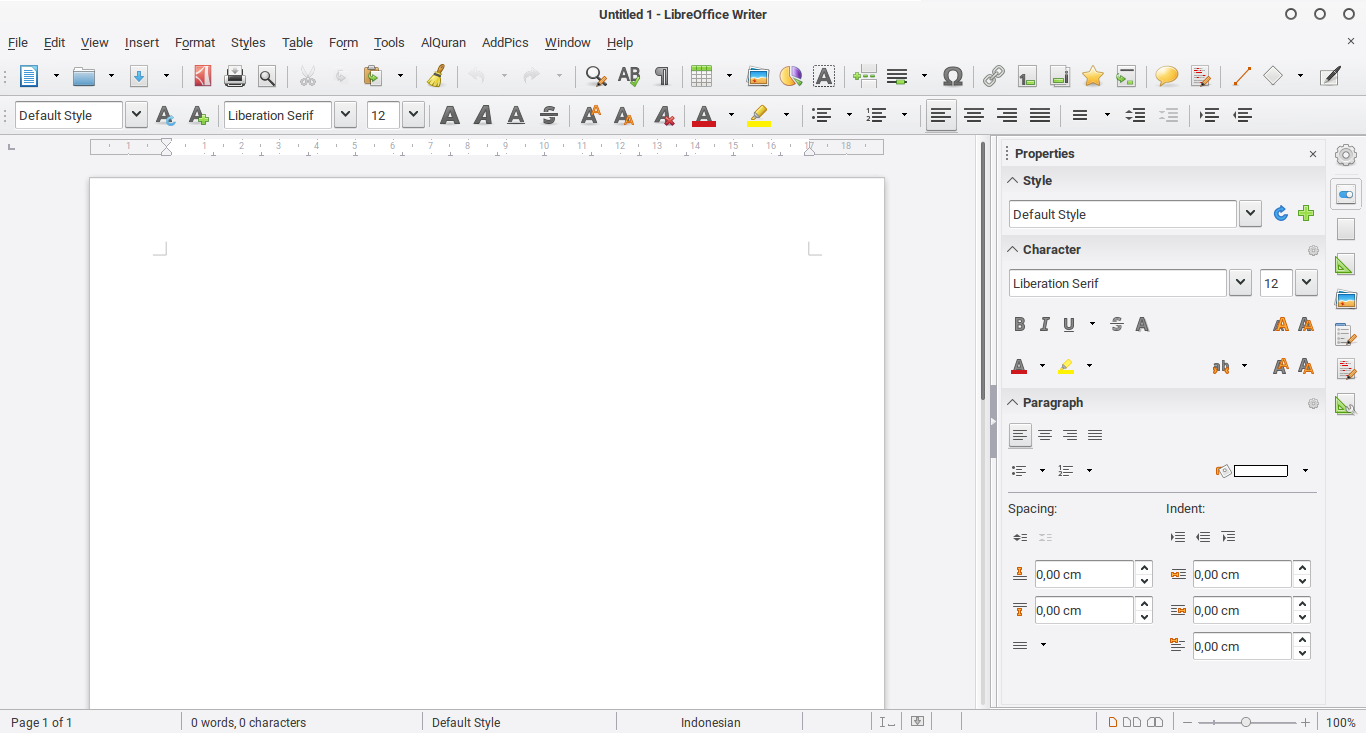Open the AlQuran menu
The height and width of the screenshot is (733, 1366).
[443, 43]
